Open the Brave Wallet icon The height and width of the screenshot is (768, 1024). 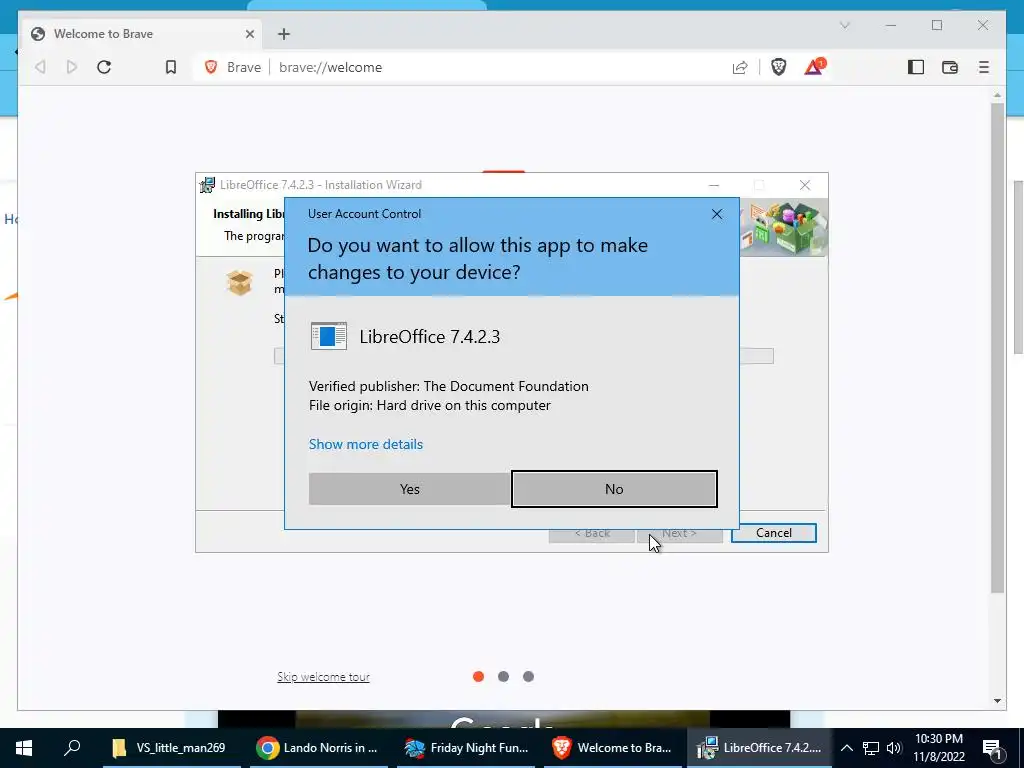pos(950,67)
